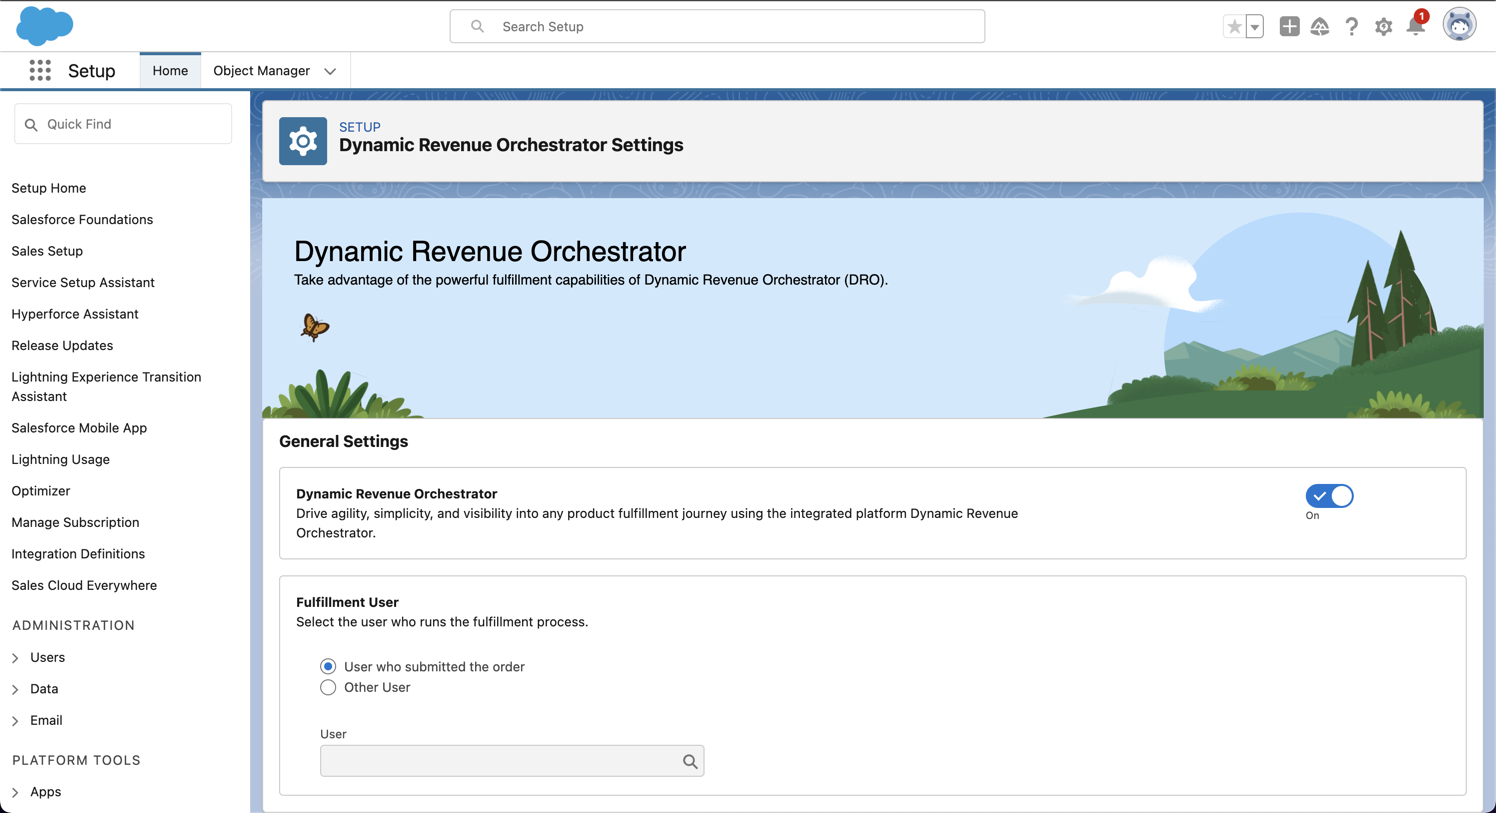Open the Object Manager tab chevron
This screenshot has width=1496, height=813.
click(x=330, y=71)
